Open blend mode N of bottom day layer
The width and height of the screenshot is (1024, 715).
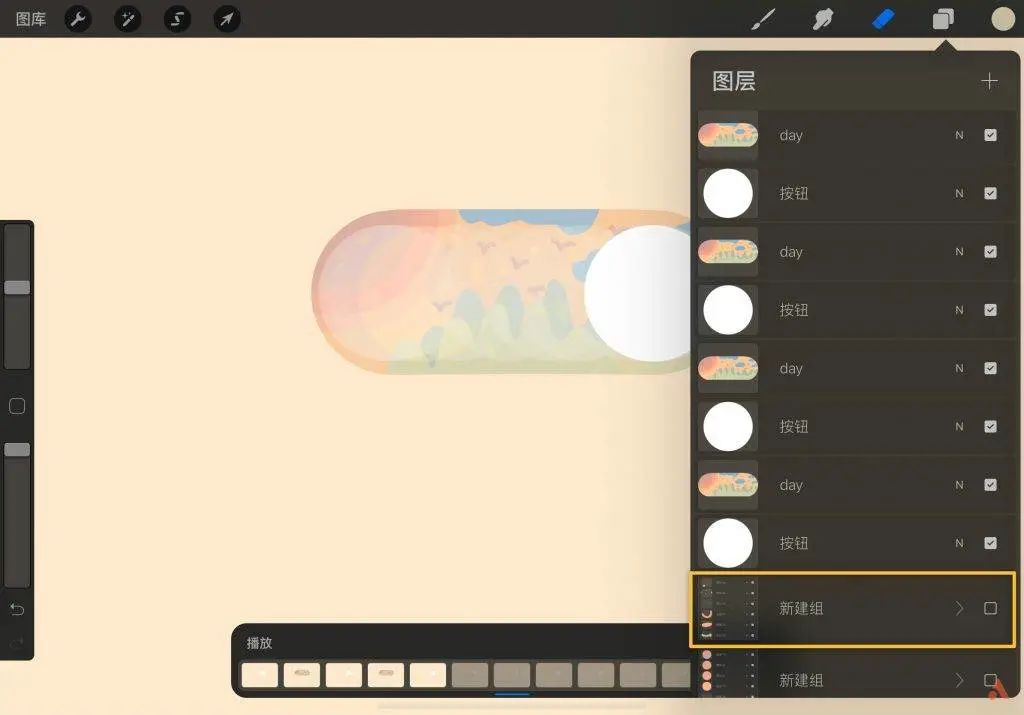(x=959, y=485)
